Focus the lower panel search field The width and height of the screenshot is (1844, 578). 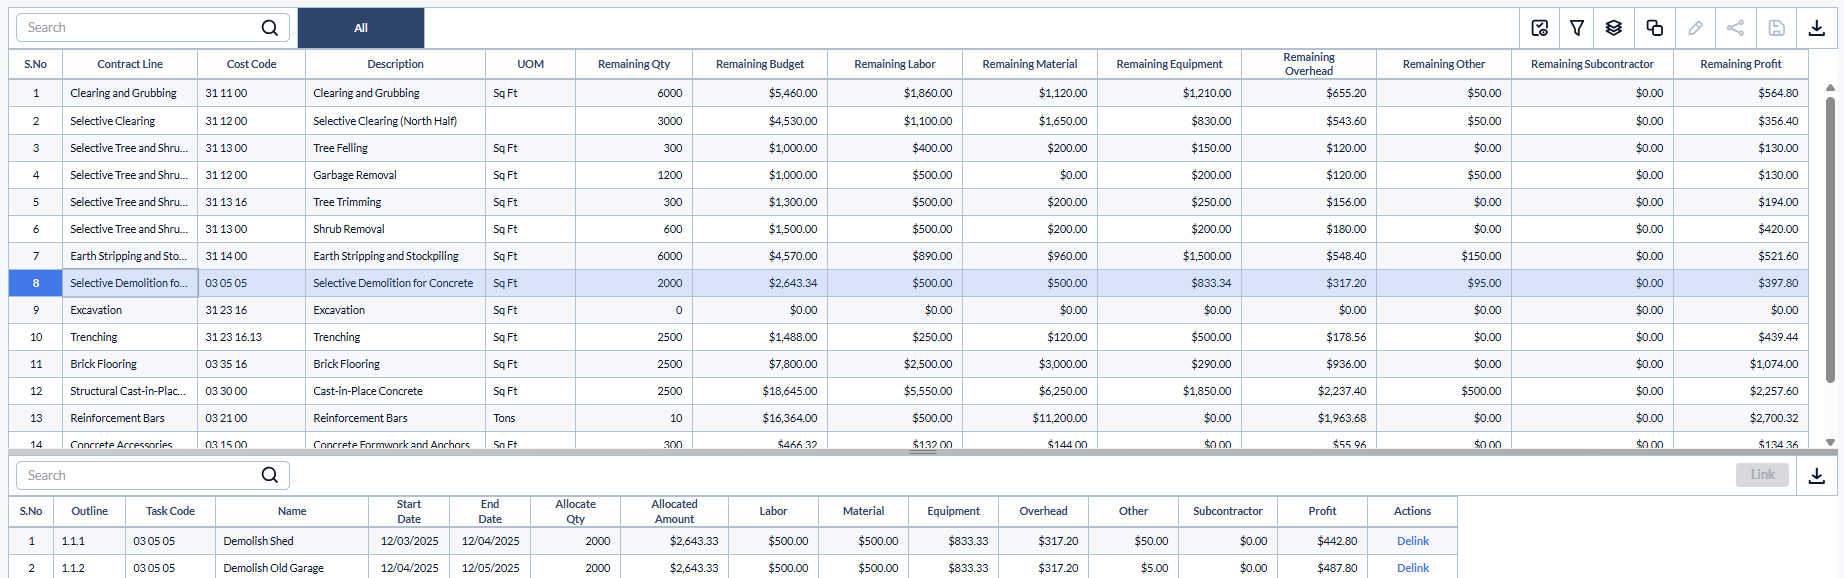tap(140, 476)
